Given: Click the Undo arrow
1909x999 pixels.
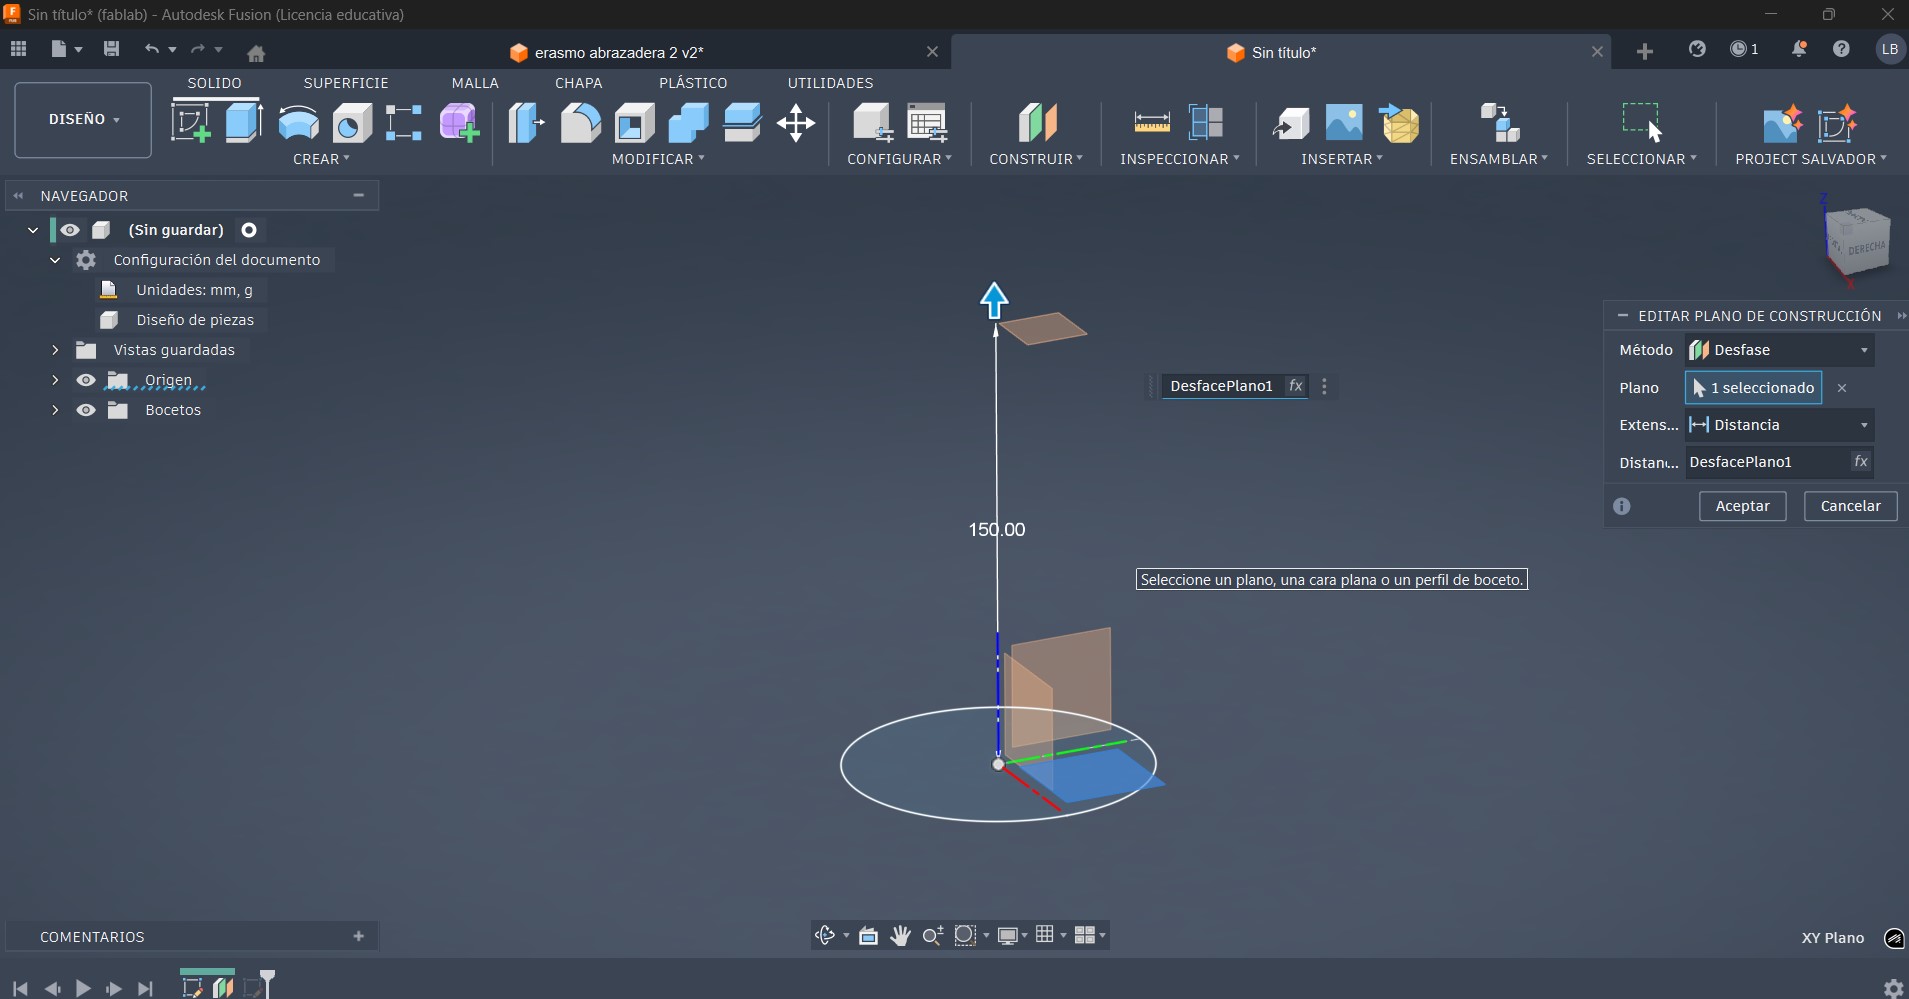Looking at the screenshot, I should click(151, 49).
